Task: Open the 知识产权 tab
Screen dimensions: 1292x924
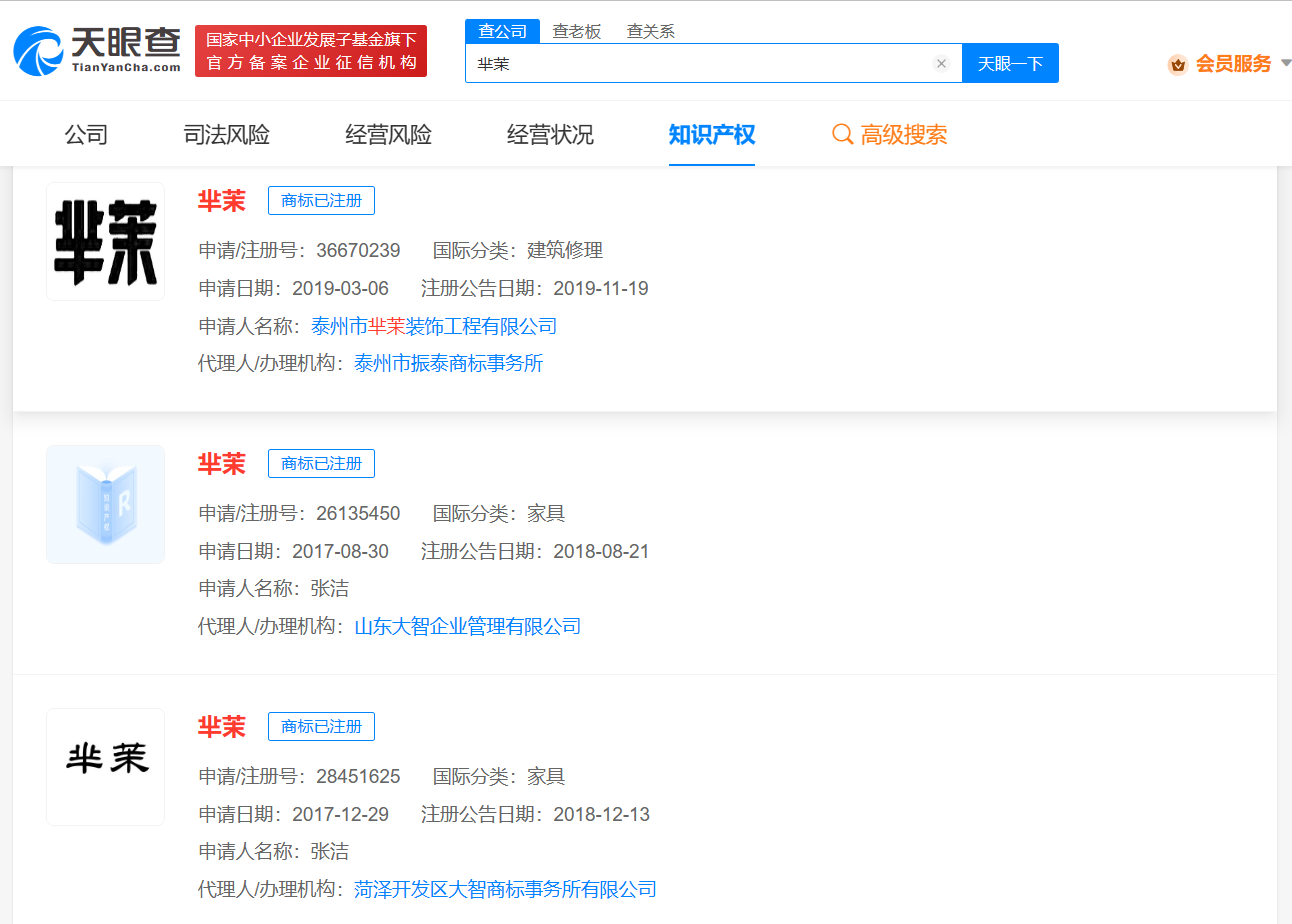Action: point(712,135)
